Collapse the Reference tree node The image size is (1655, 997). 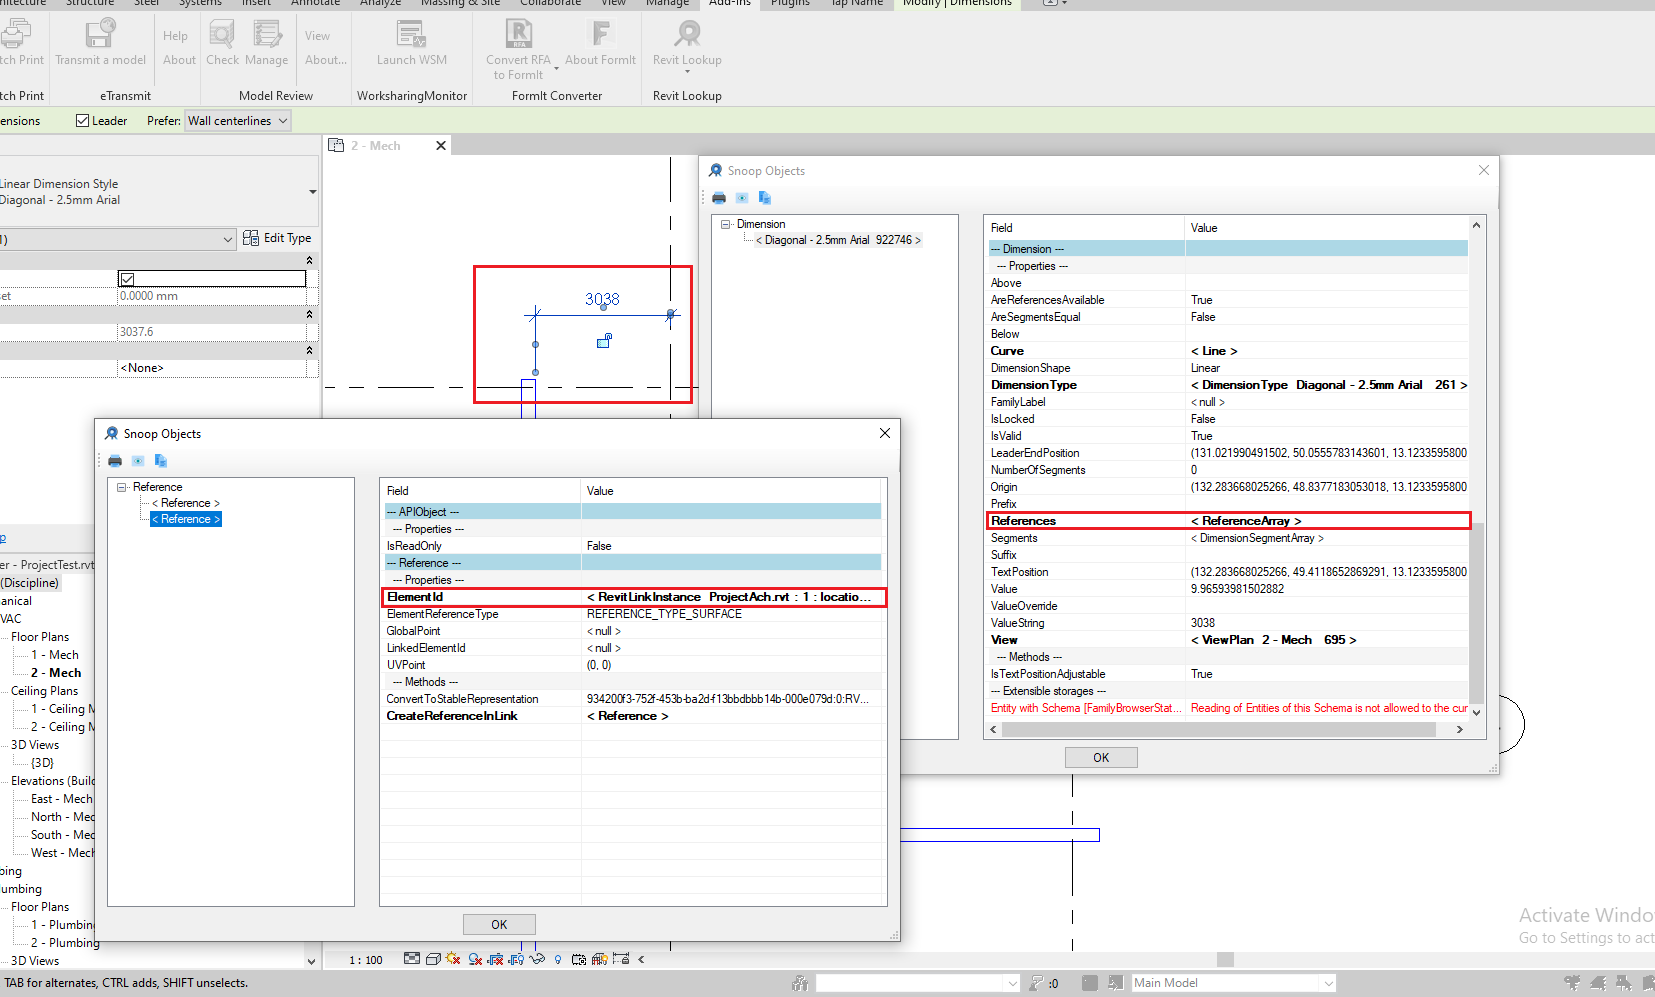click(x=122, y=487)
